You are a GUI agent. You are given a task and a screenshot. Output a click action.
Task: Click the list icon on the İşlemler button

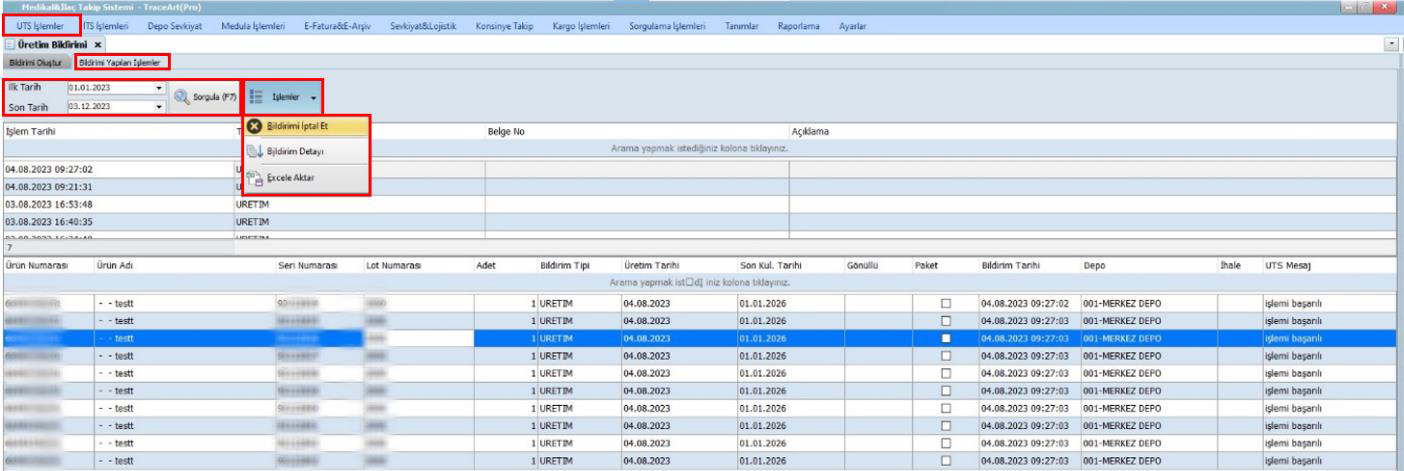pos(255,96)
